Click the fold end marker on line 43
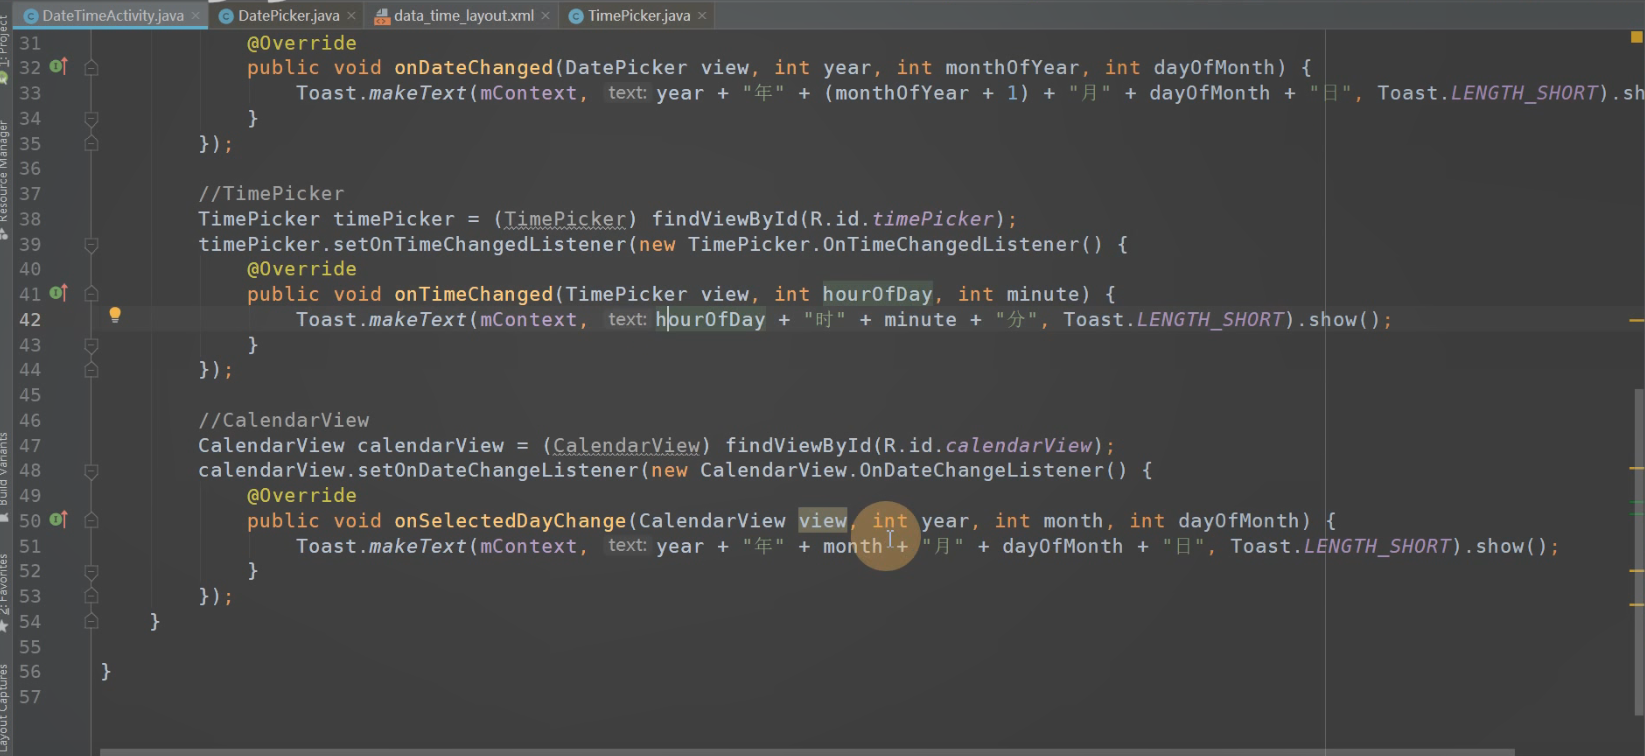The image size is (1645, 756). [91, 345]
